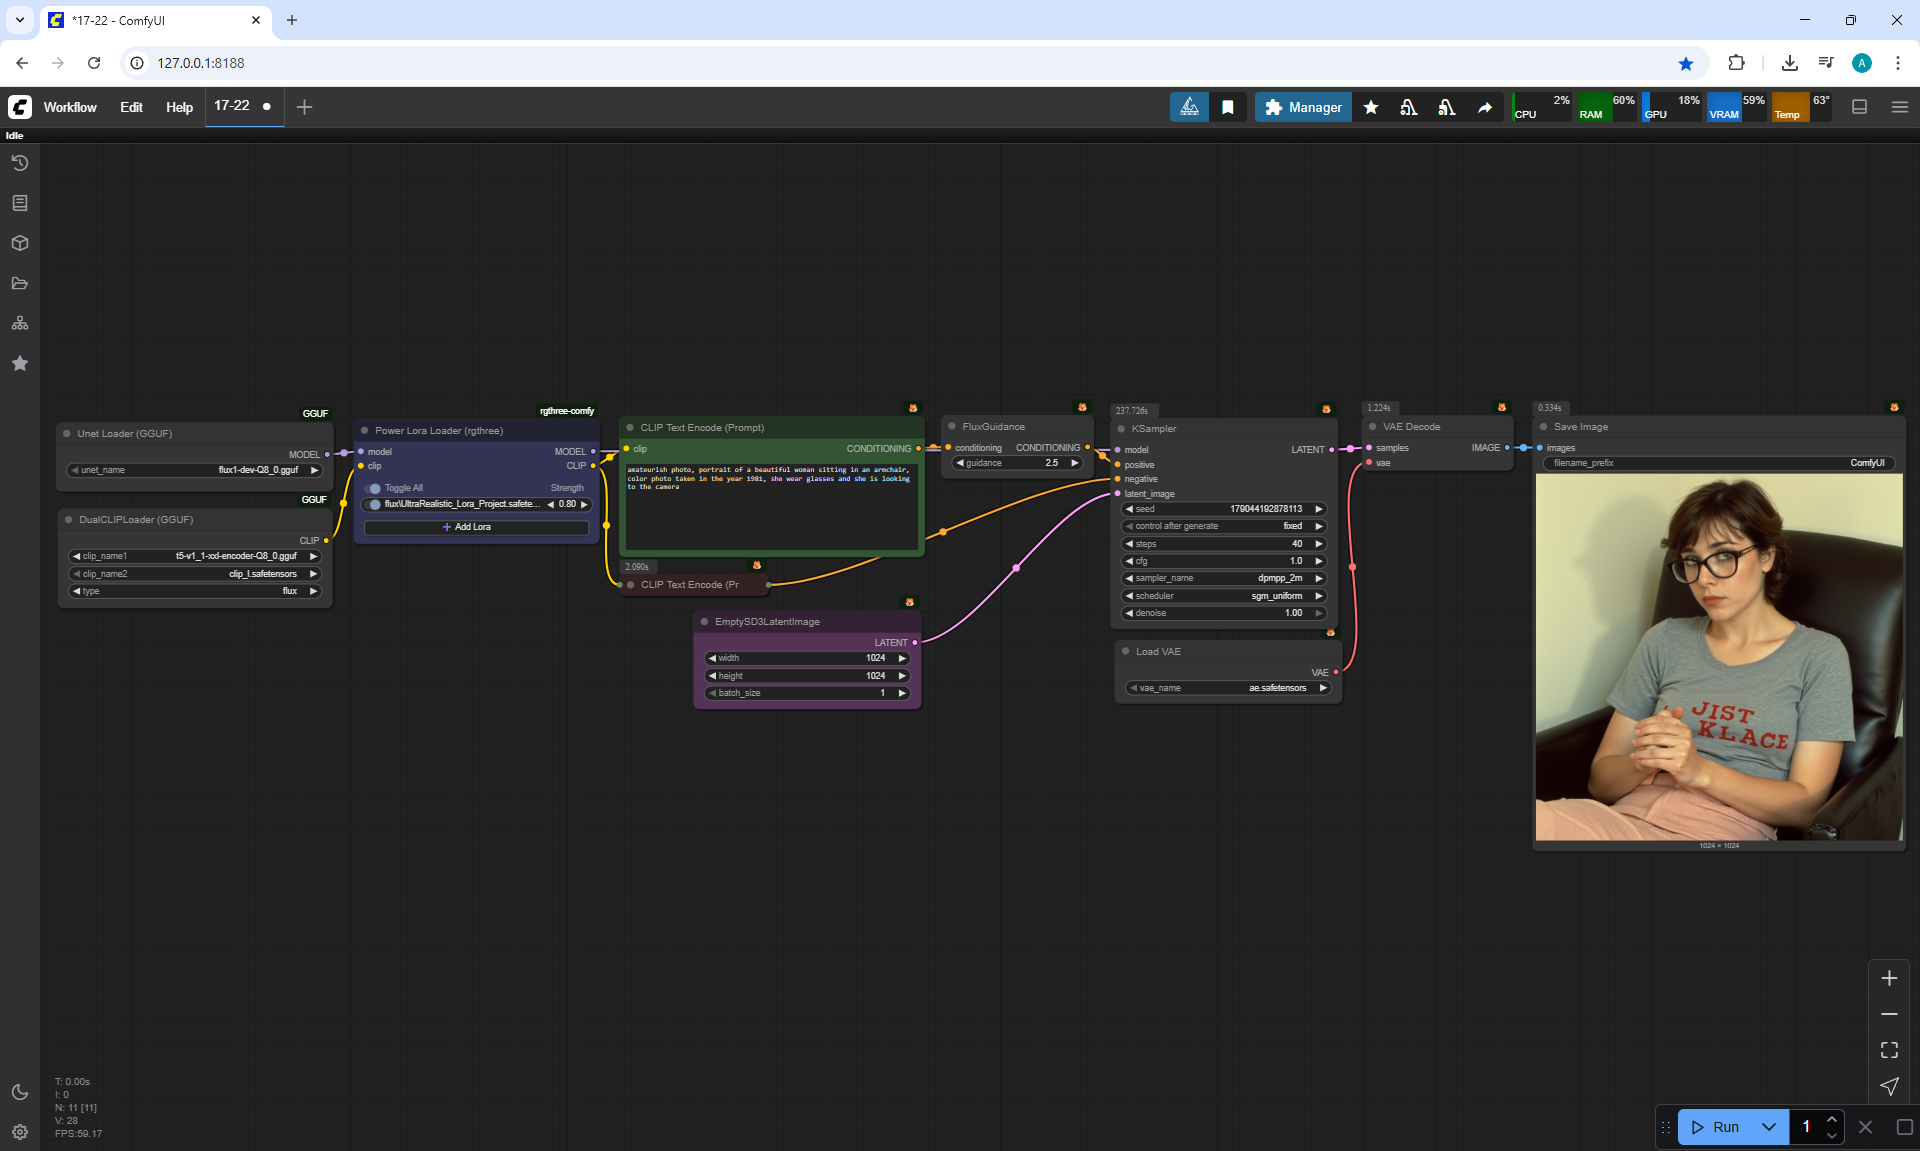Switch theme with the moon icon
Screen dimensions: 1920x1151
tap(20, 1092)
